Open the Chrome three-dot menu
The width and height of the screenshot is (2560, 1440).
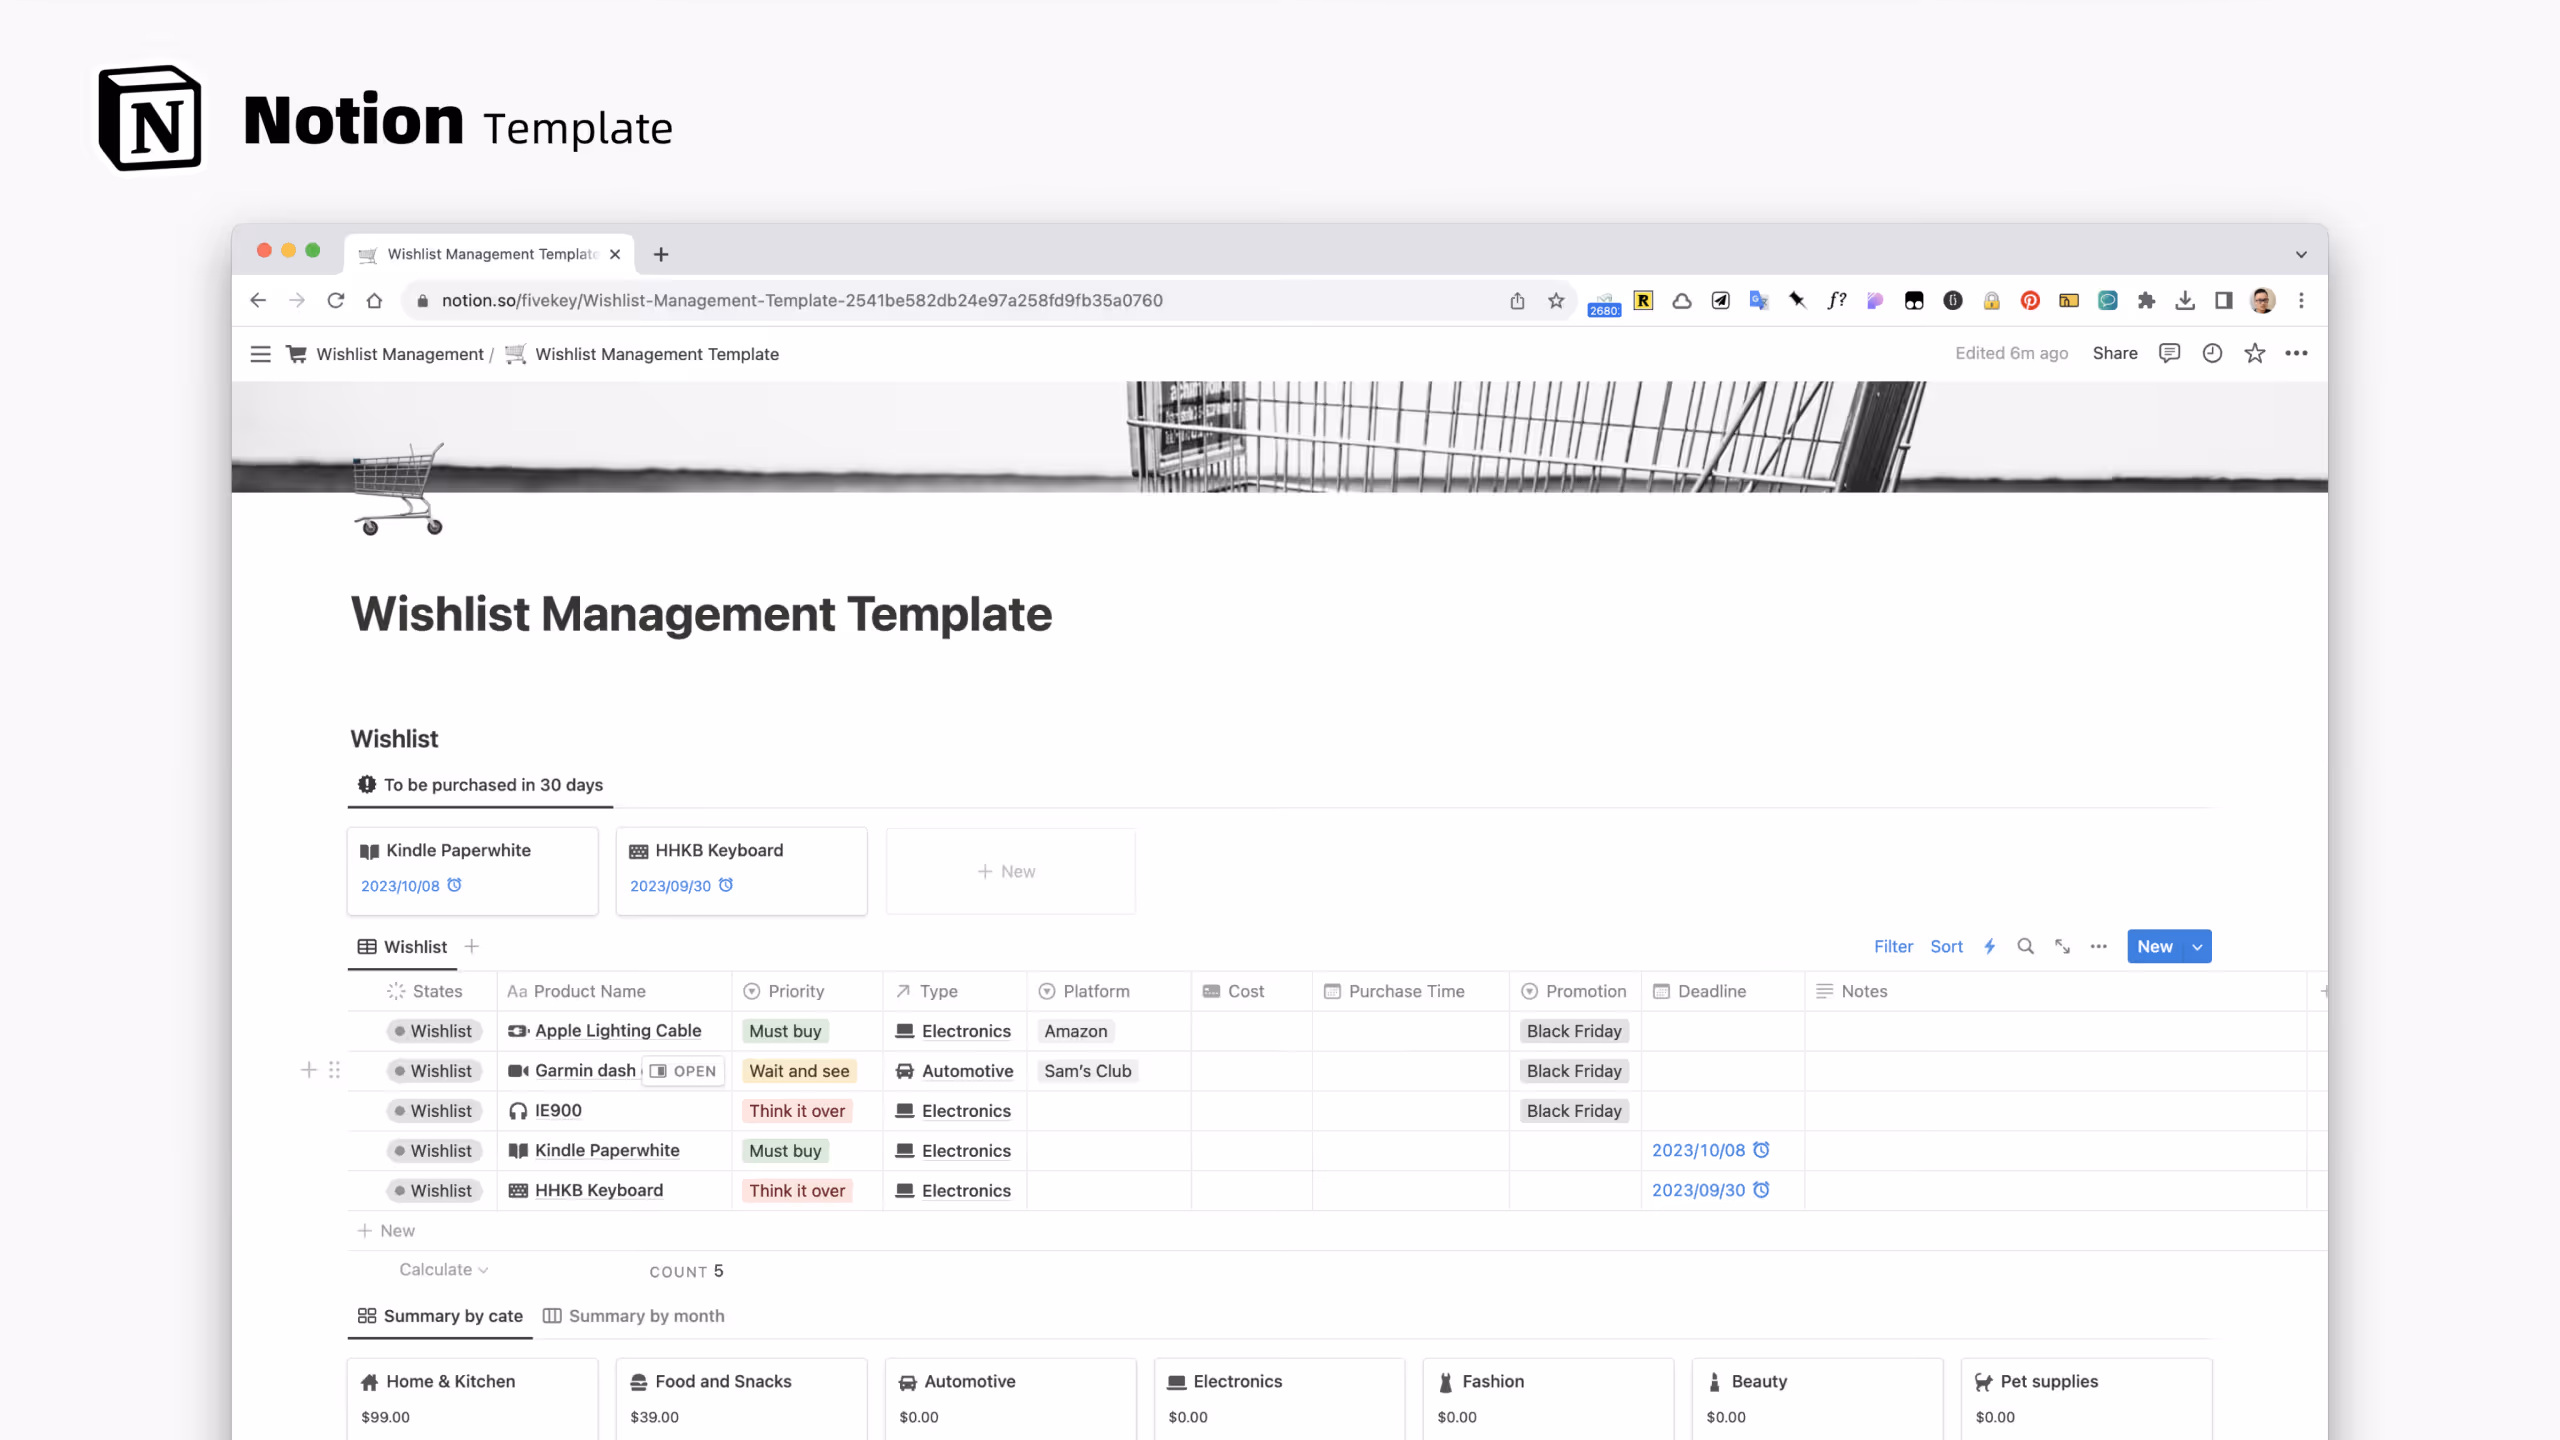[2301, 300]
